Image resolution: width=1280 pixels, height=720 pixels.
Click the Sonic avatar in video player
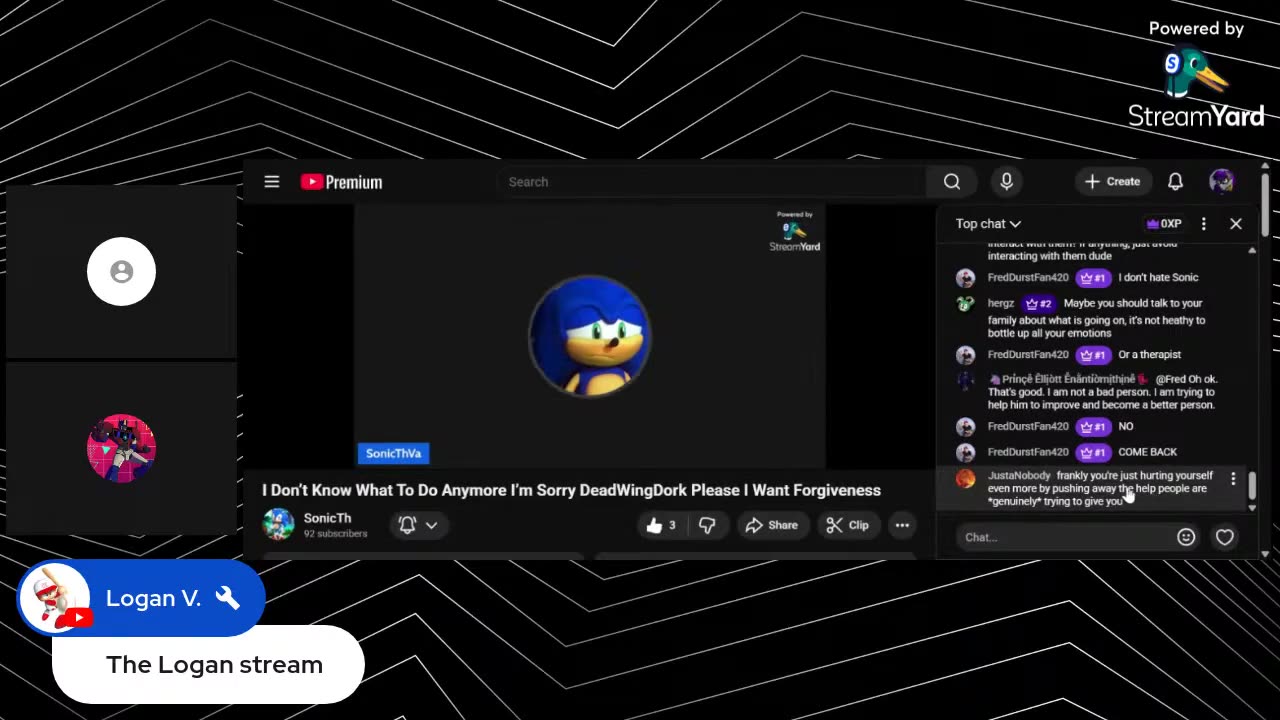click(x=589, y=336)
